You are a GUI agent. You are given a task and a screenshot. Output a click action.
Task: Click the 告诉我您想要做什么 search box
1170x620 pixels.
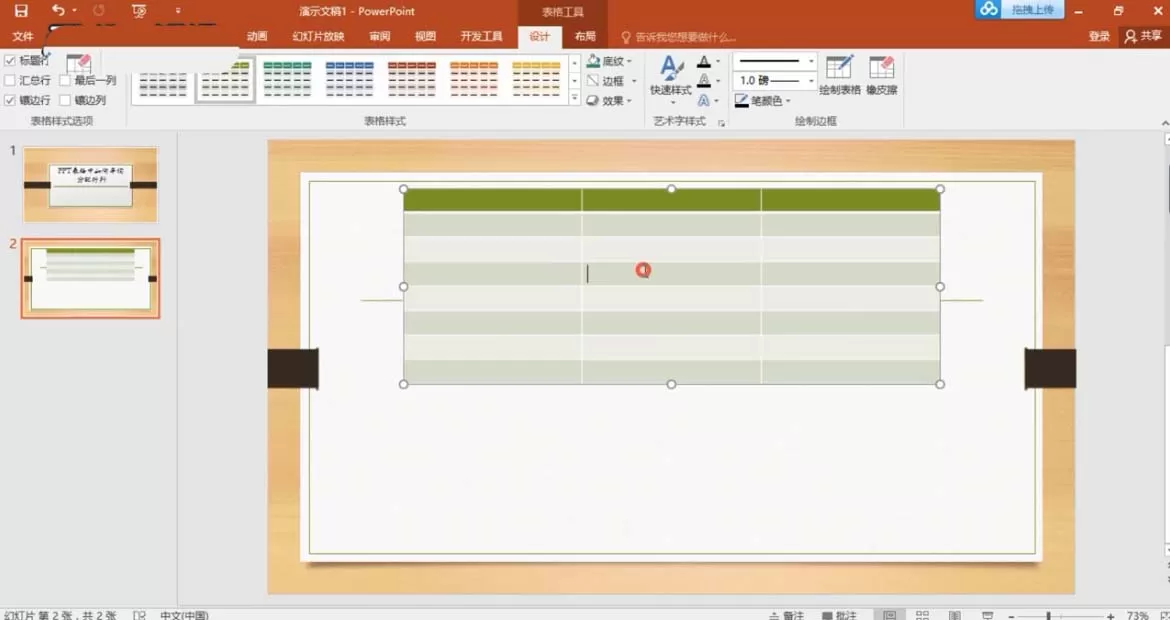point(679,37)
